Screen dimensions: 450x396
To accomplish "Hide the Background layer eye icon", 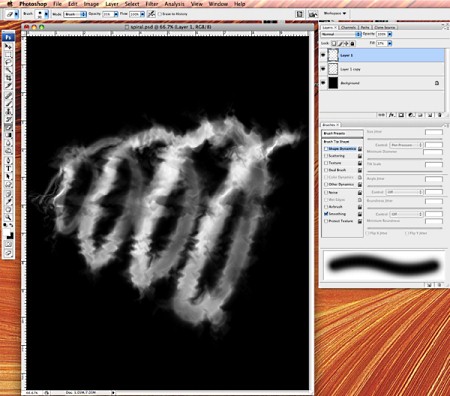I will (x=323, y=83).
